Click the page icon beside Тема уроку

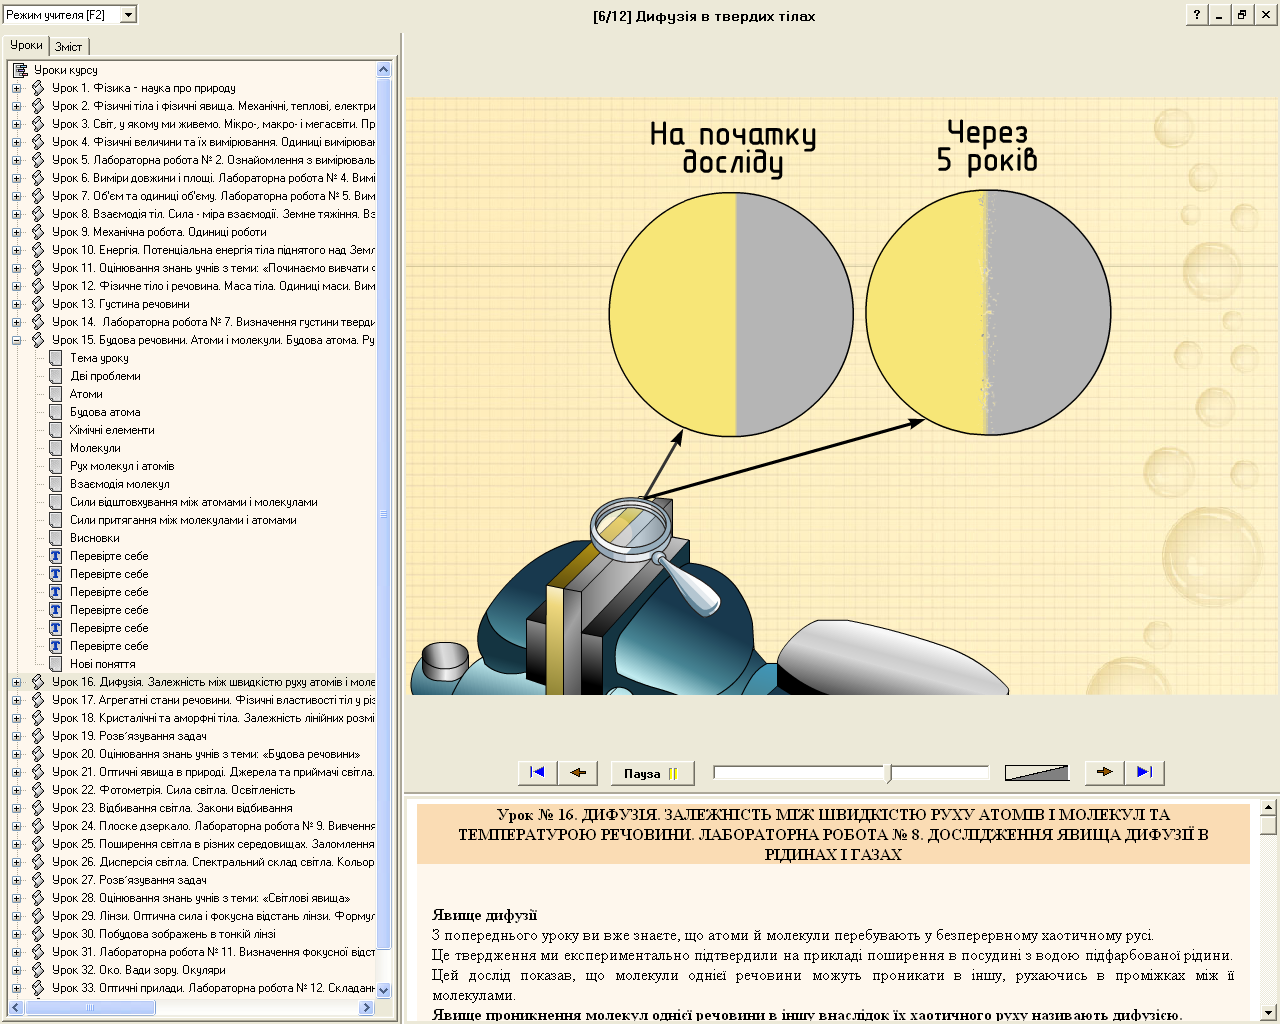pos(56,358)
